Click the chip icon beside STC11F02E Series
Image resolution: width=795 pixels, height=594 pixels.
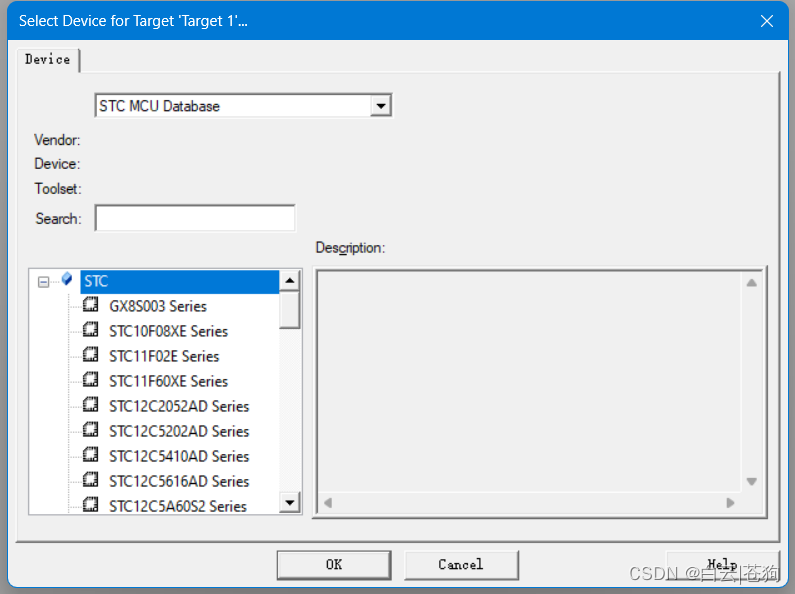(91, 354)
